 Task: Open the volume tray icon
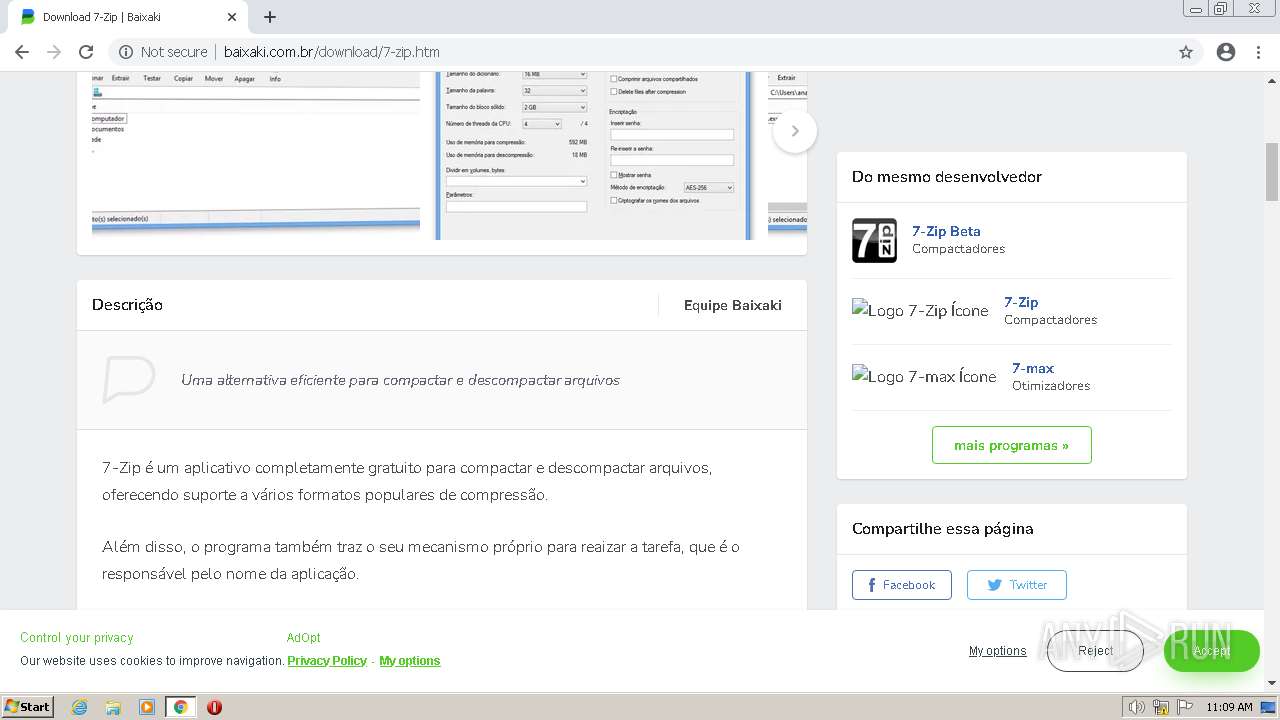coord(1137,707)
